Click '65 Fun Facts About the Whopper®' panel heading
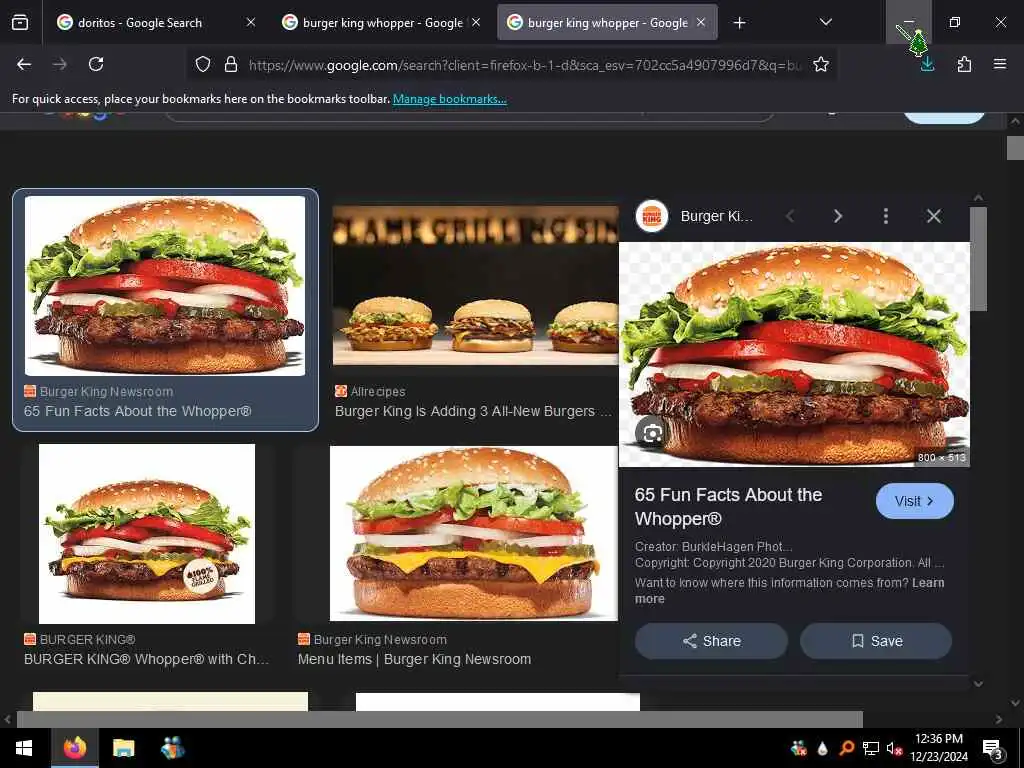Viewport: 1024px width, 768px height. (728, 507)
